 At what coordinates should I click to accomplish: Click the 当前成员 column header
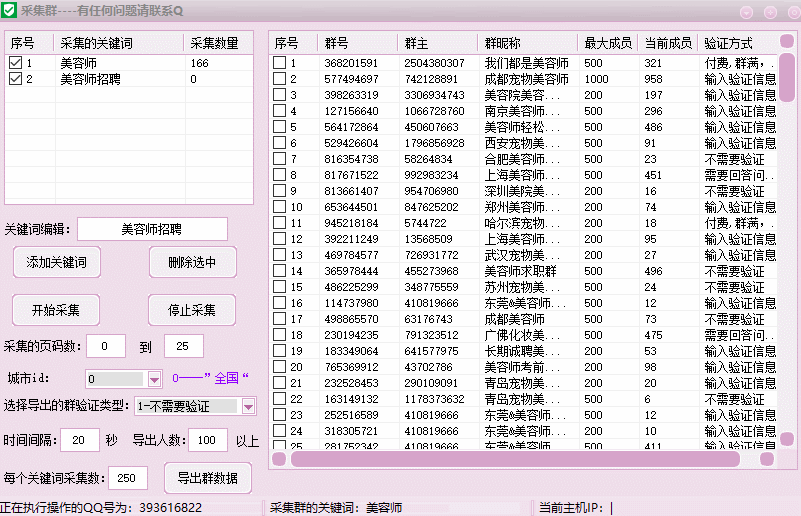coord(668,43)
